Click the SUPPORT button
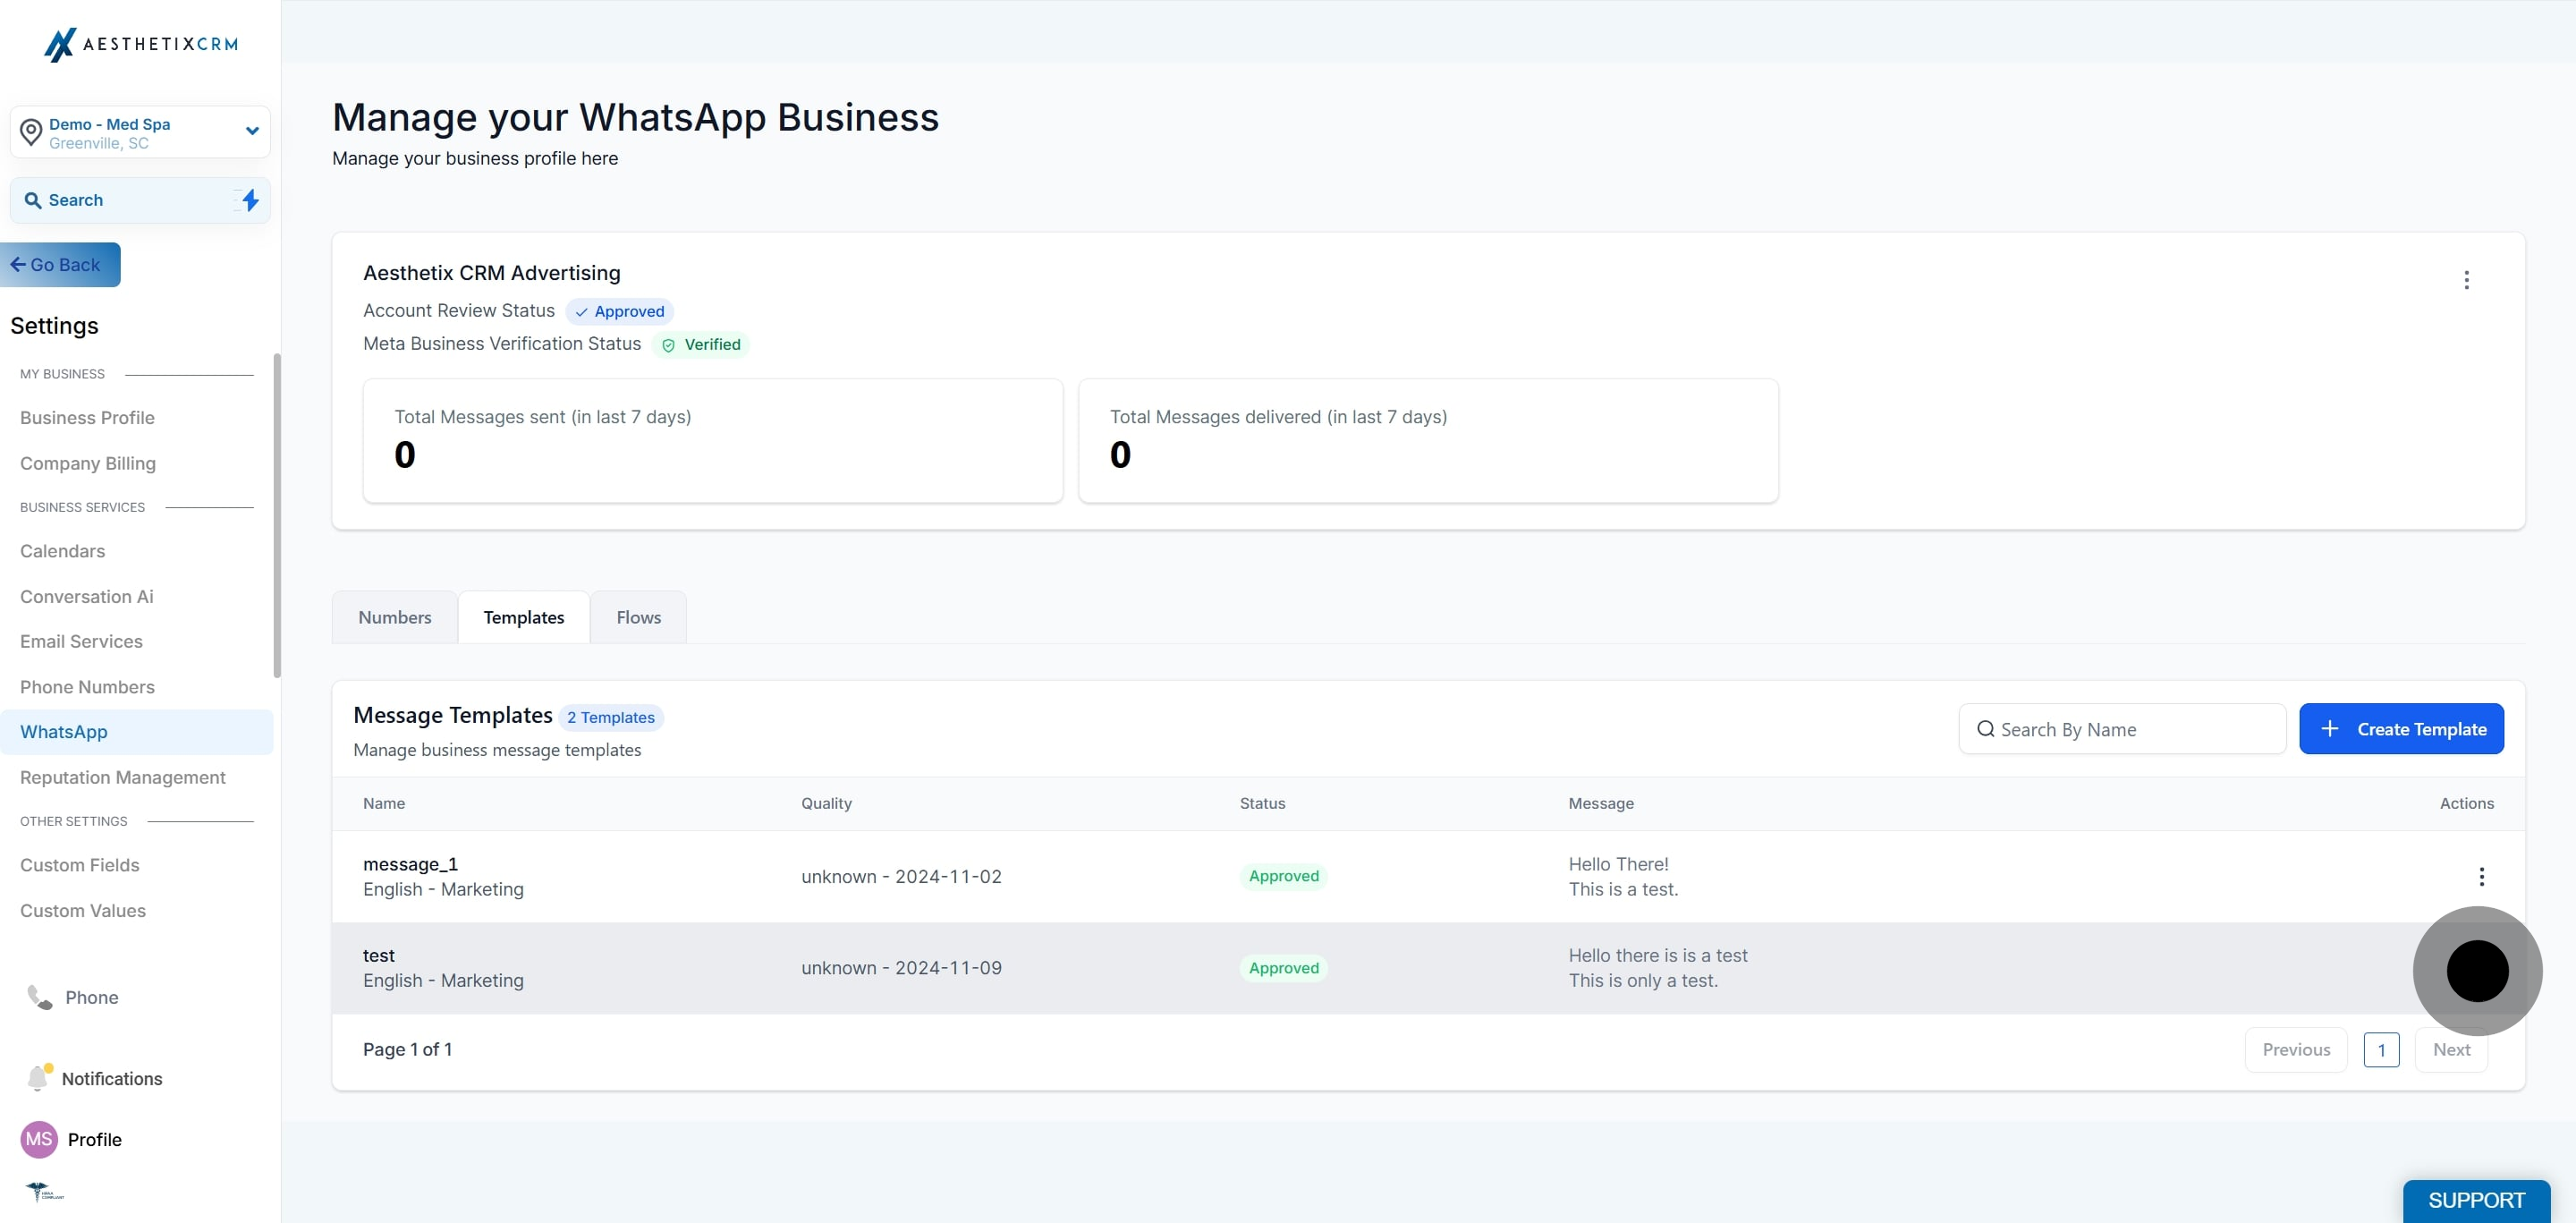 point(2476,1200)
